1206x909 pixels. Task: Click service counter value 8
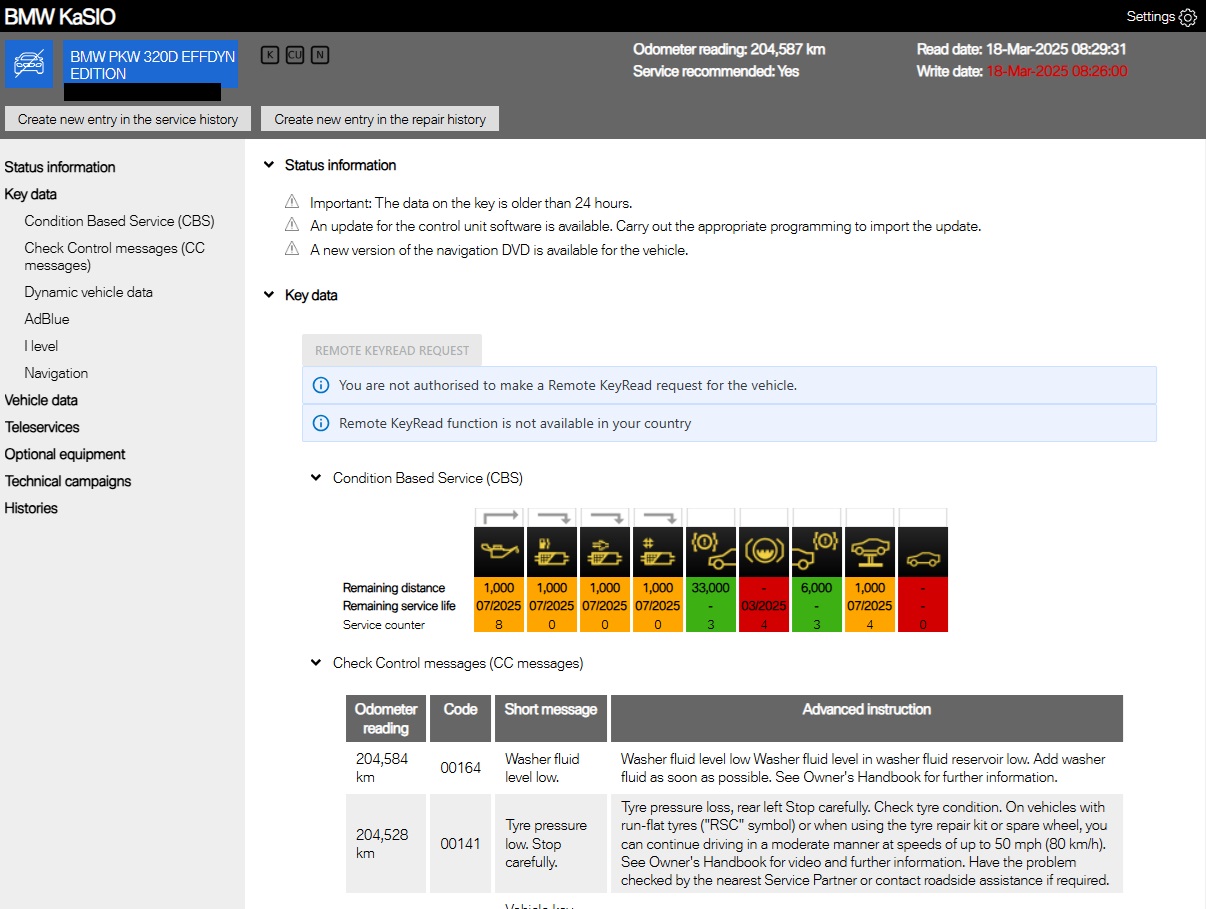coord(499,624)
